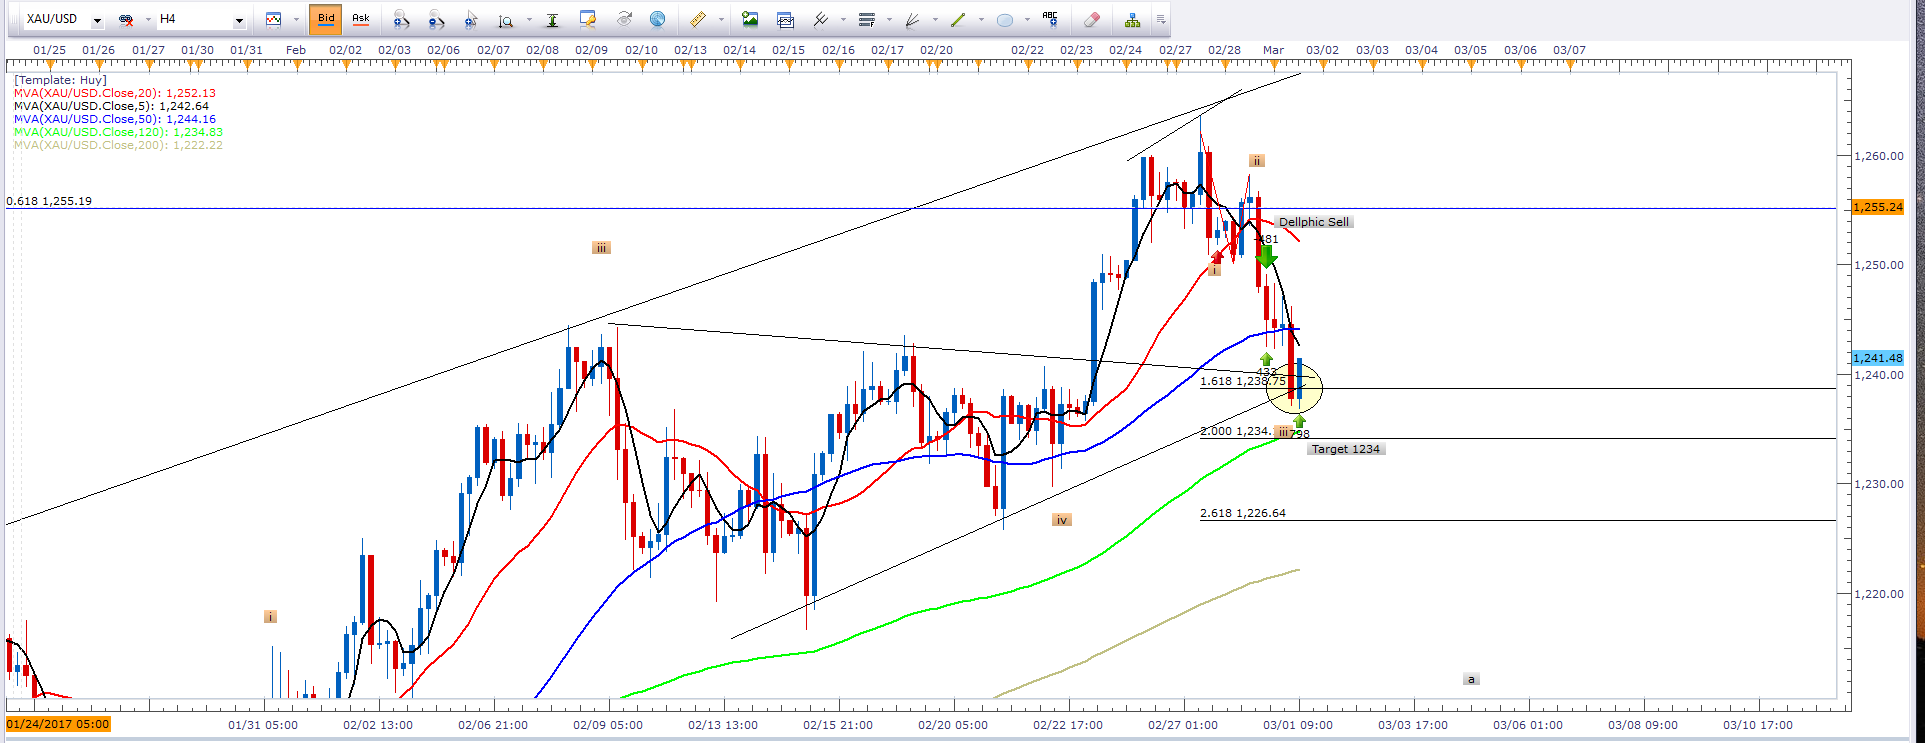Open the toolbar overflow options menu
This screenshot has width=1925, height=743.
point(1160,19)
